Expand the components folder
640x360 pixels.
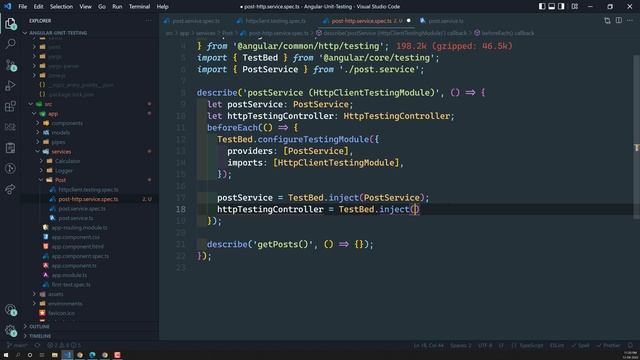tap(67, 123)
